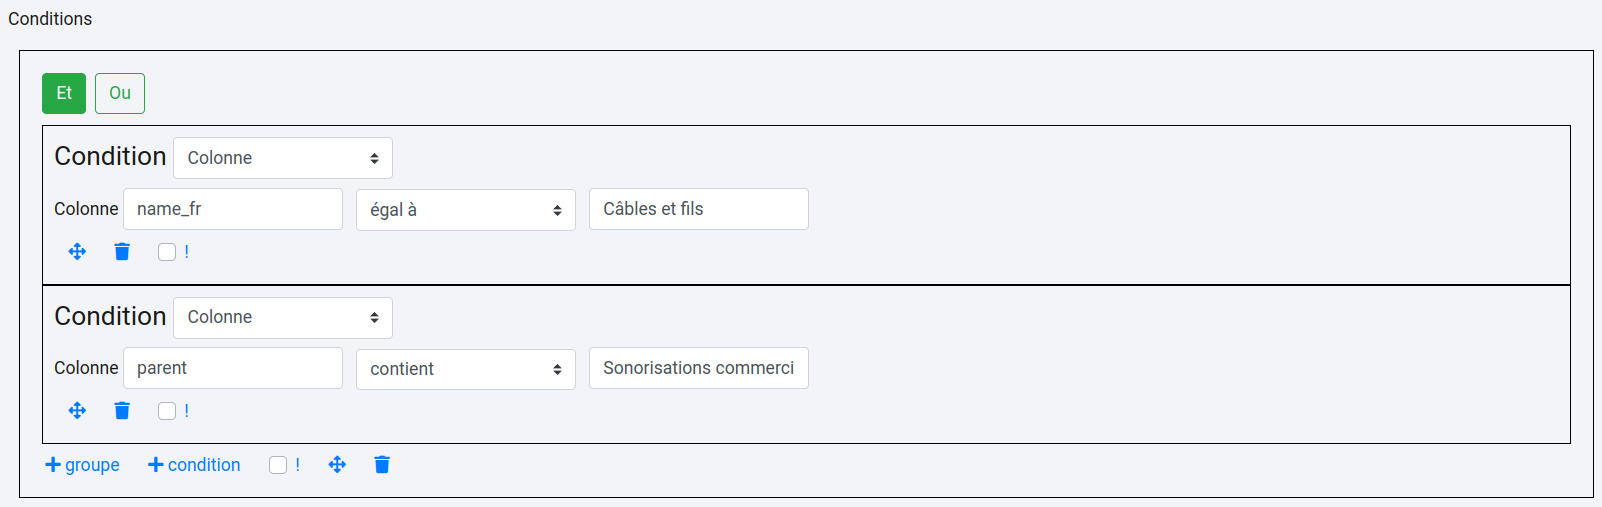Open the first Condition type dropdown

282,158
